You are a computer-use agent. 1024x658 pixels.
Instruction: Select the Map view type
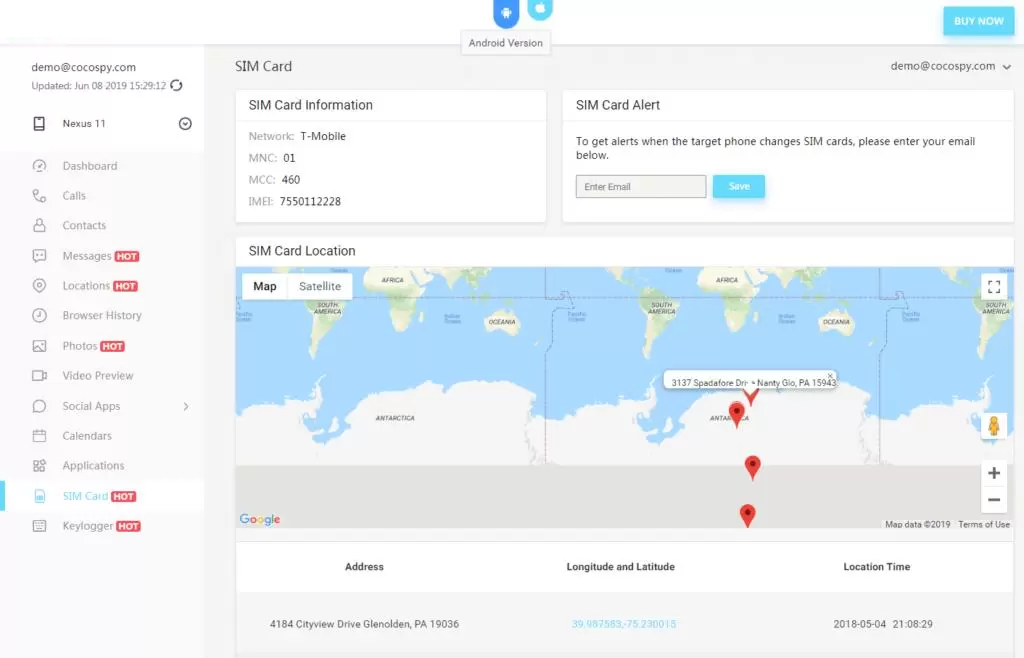point(265,286)
